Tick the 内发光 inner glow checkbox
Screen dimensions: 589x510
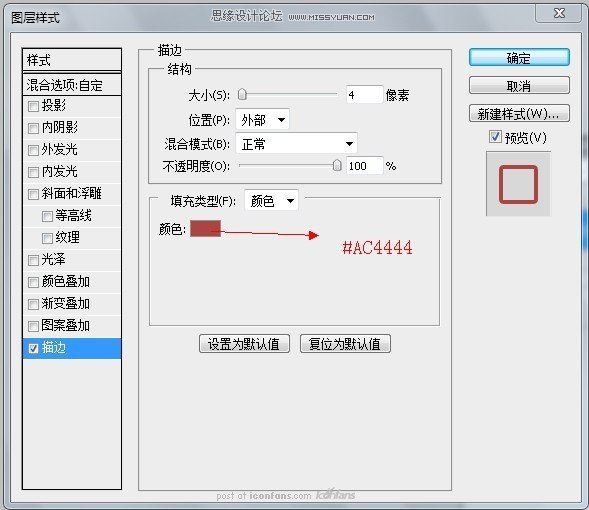(x=33, y=172)
